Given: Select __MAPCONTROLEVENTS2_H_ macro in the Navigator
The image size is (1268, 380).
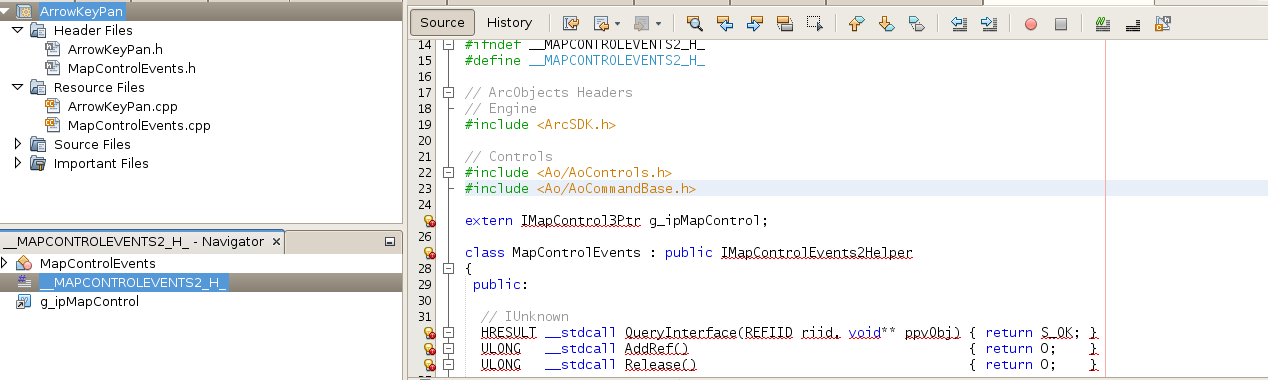Looking at the screenshot, I should tap(133, 282).
